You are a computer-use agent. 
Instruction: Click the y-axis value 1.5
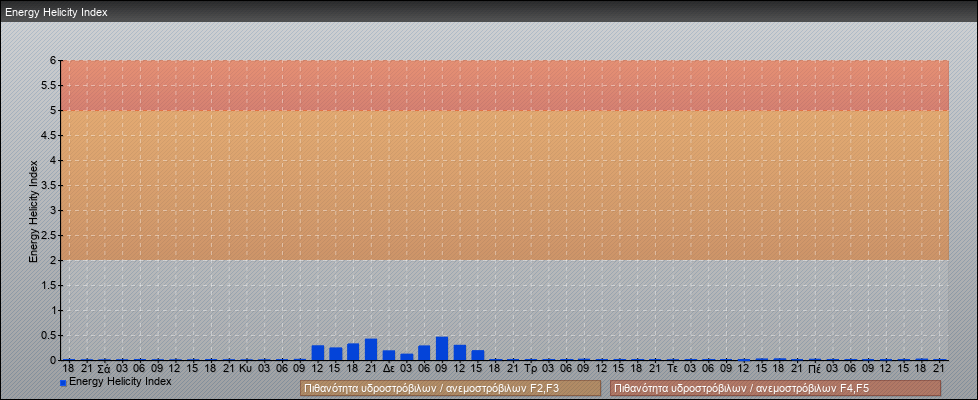click(x=49, y=285)
